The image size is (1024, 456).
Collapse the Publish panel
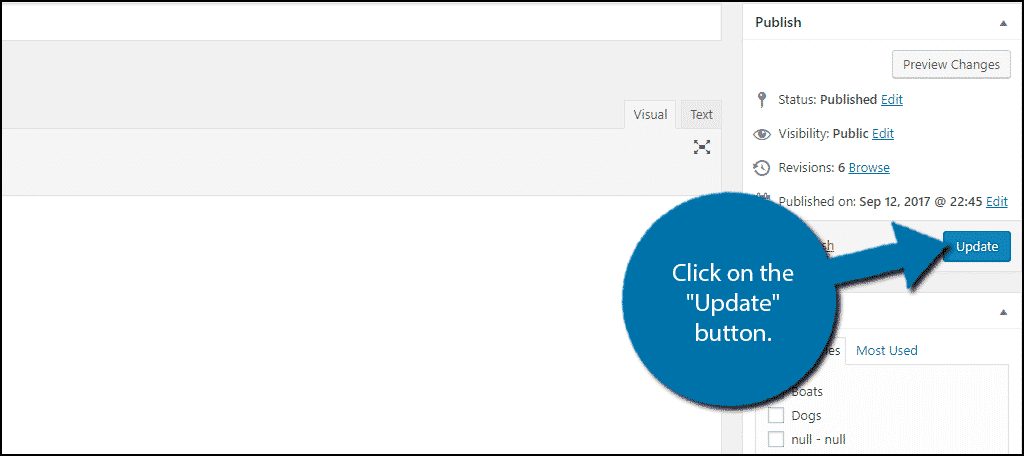click(1003, 22)
